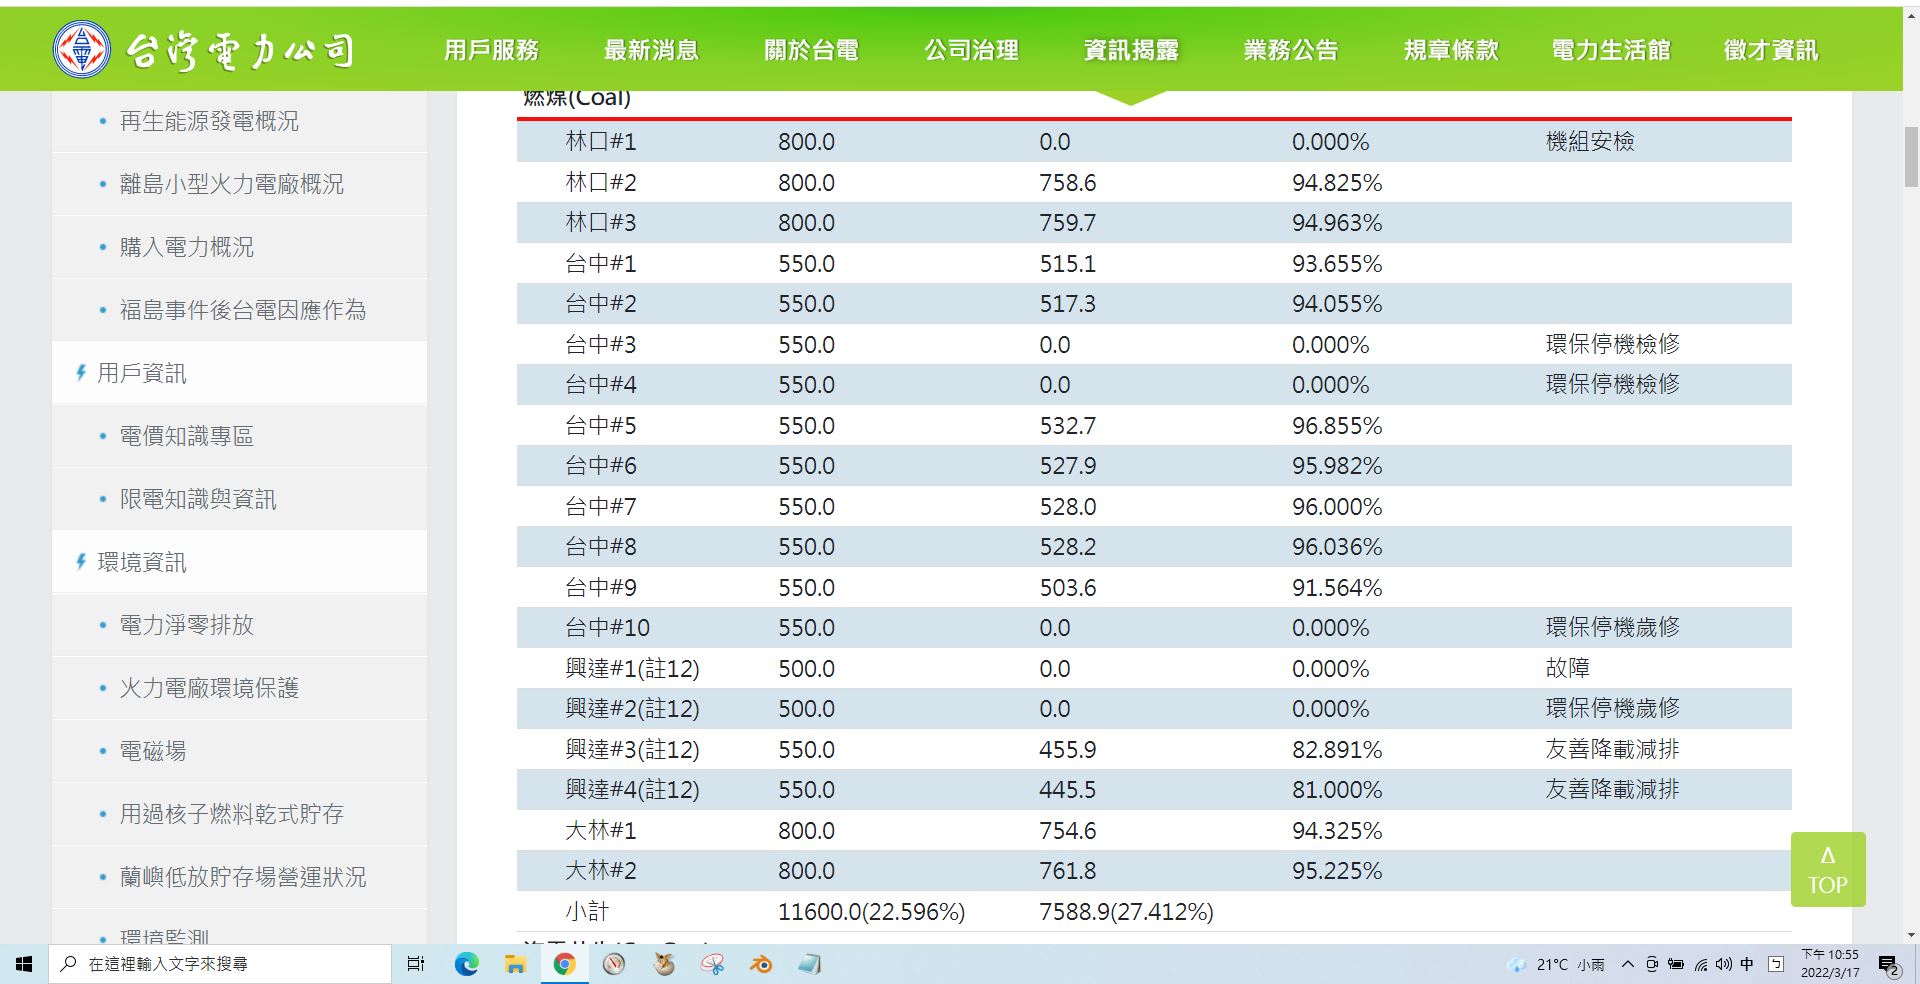Open 福島事件後台電因應作為 link

click(242, 310)
